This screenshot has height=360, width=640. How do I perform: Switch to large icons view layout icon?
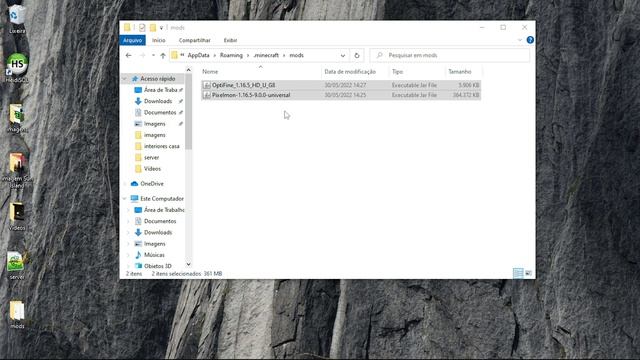pyautogui.click(x=528, y=273)
